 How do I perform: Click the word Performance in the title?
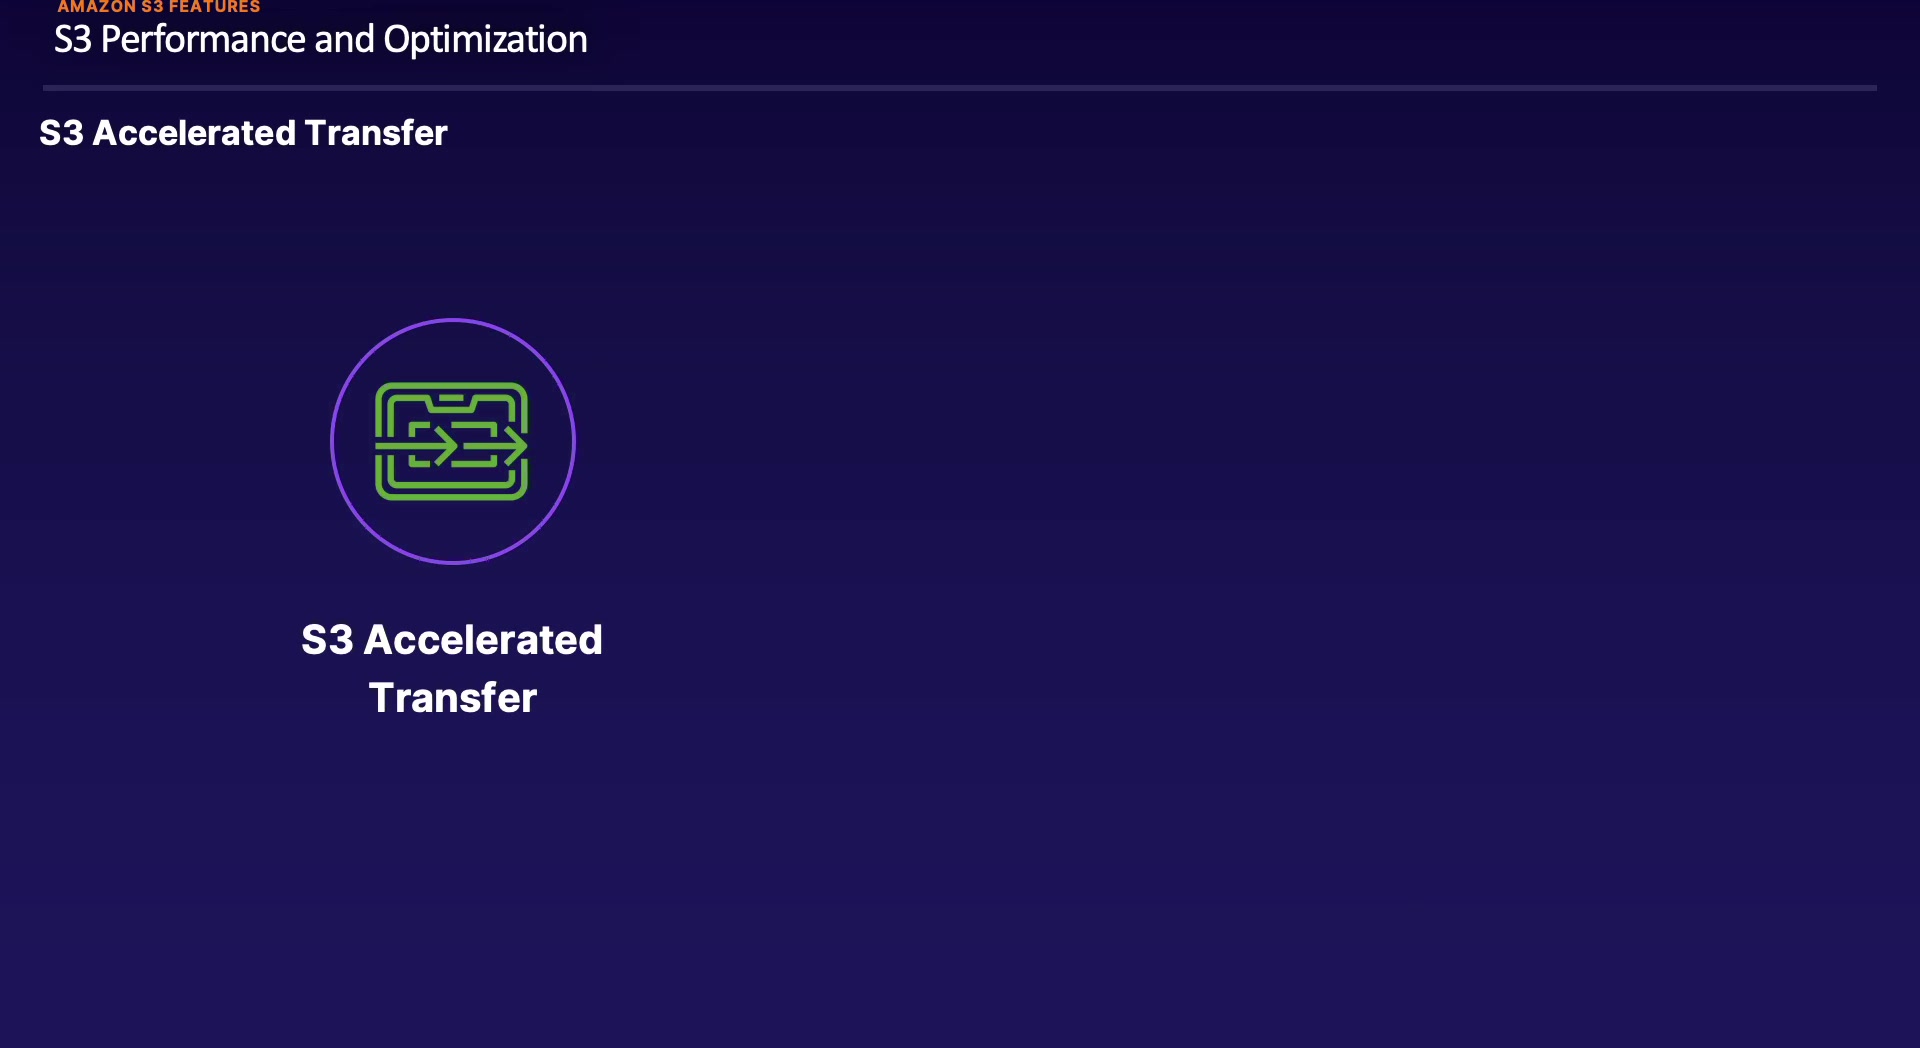tap(203, 40)
